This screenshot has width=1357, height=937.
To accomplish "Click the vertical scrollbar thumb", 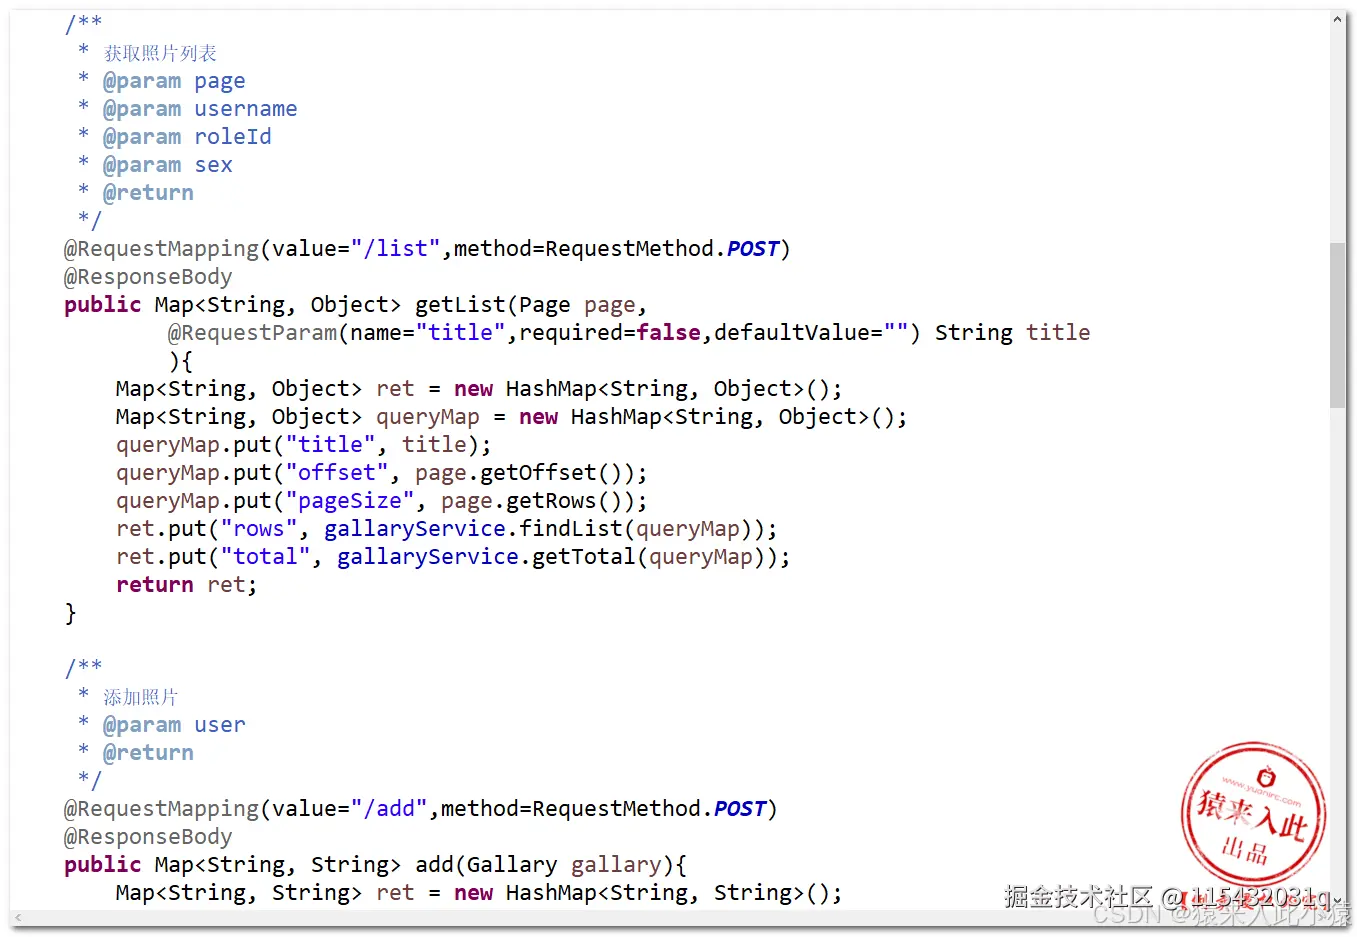I will [1337, 325].
